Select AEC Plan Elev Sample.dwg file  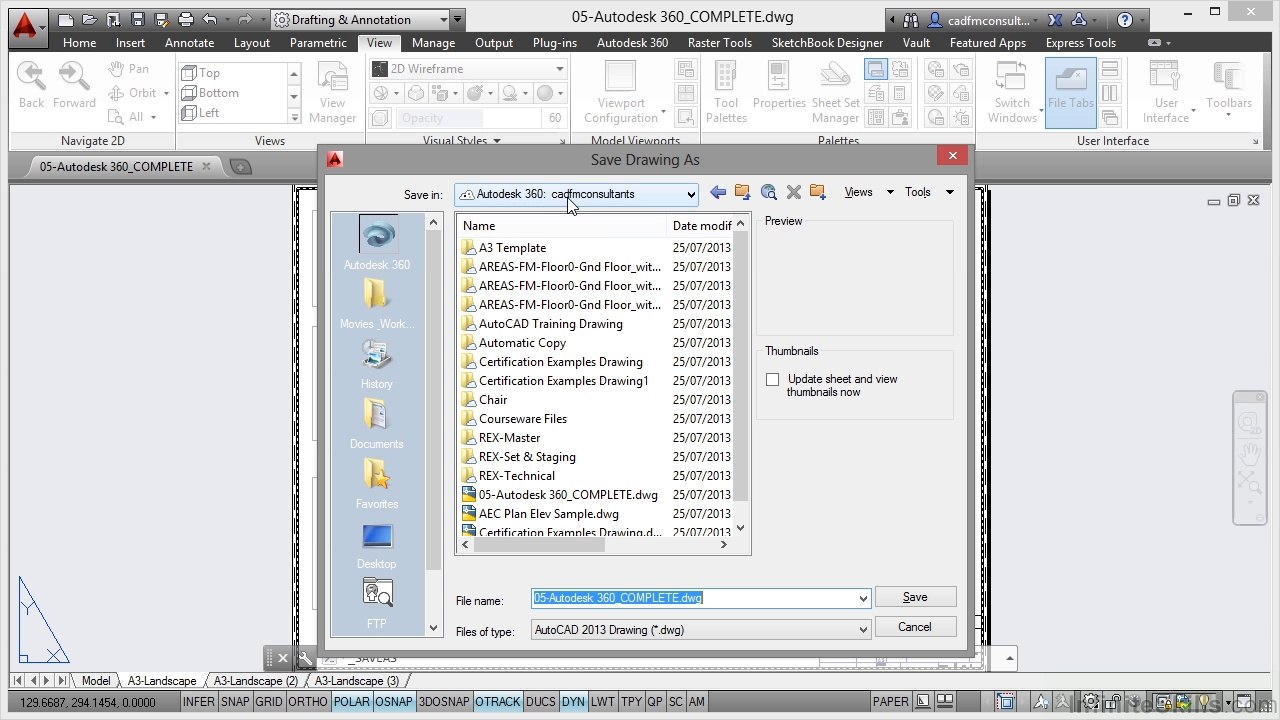548,514
